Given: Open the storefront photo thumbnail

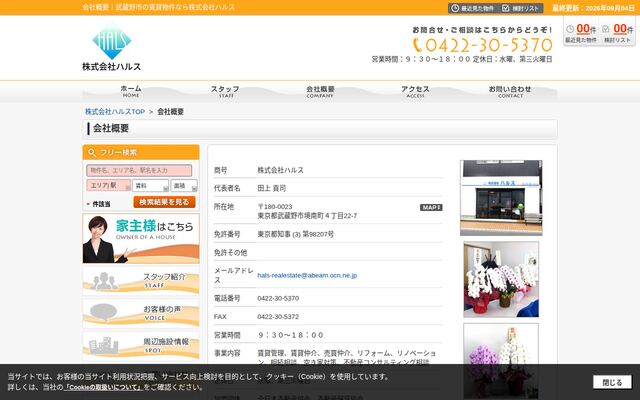Looking at the screenshot, I should (x=501, y=198).
